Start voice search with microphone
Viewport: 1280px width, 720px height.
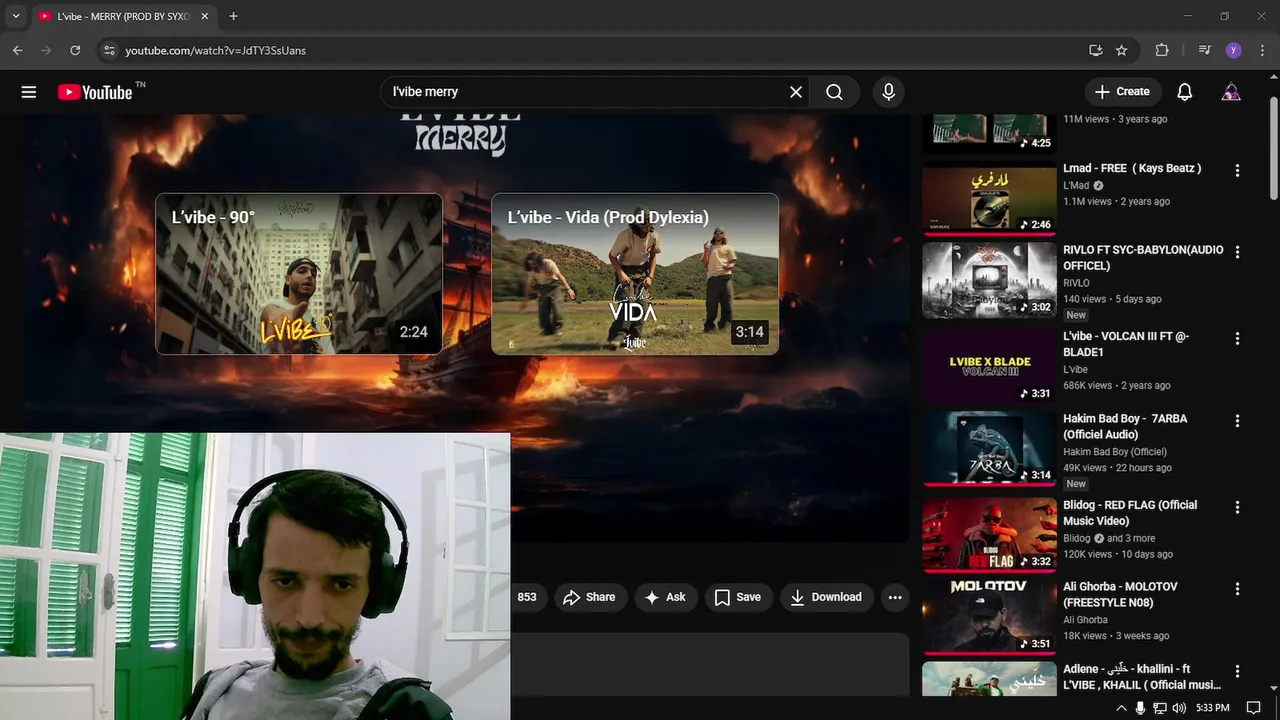coord(888,92)
